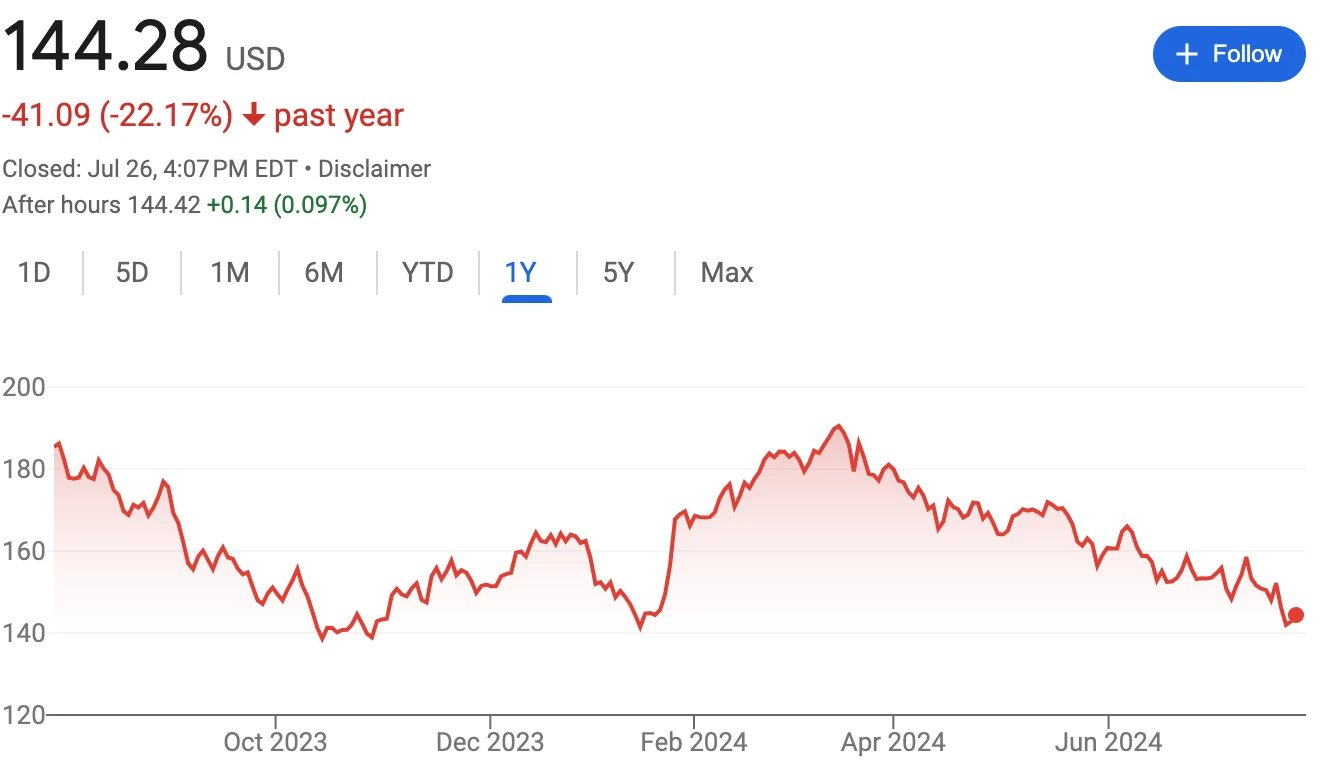Click the Apr 2024 axis label

pos(892,742)
